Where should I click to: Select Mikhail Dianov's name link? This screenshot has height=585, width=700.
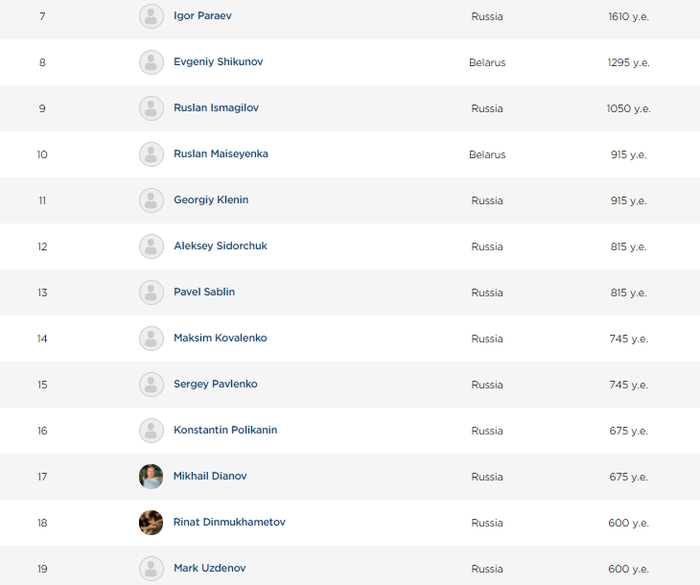tap(210, 476)
